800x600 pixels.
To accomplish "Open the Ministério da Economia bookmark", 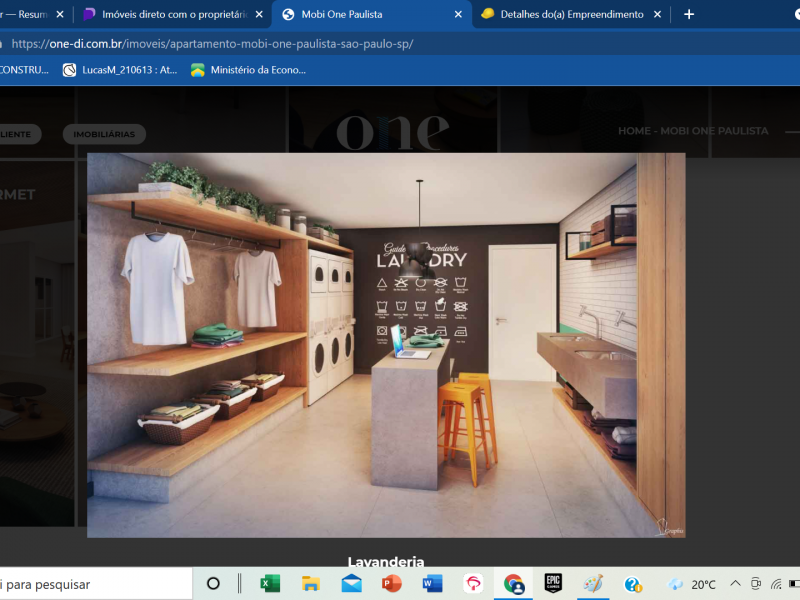I will point(248,70).
